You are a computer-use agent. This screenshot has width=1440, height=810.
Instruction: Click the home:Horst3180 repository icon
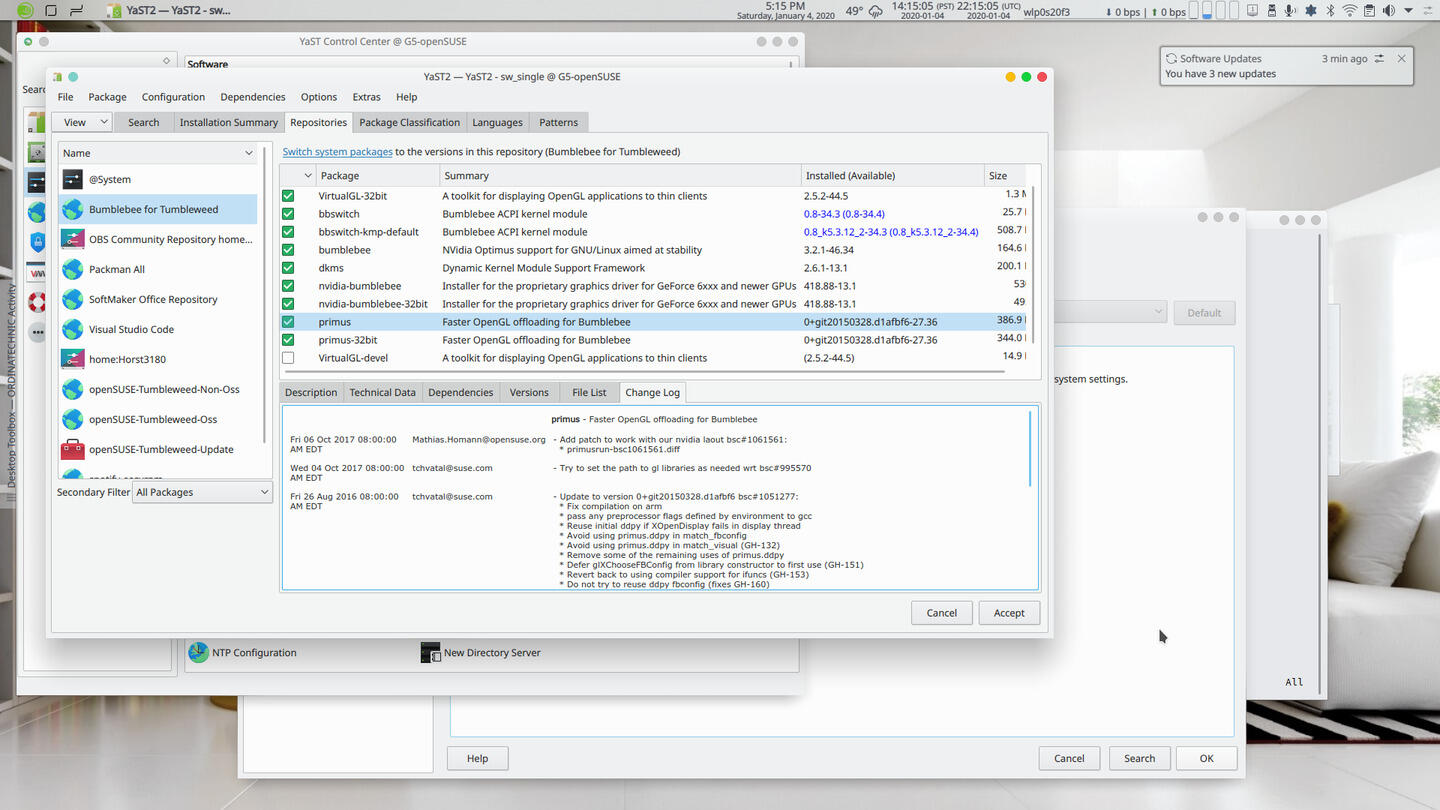pos(72,359)
